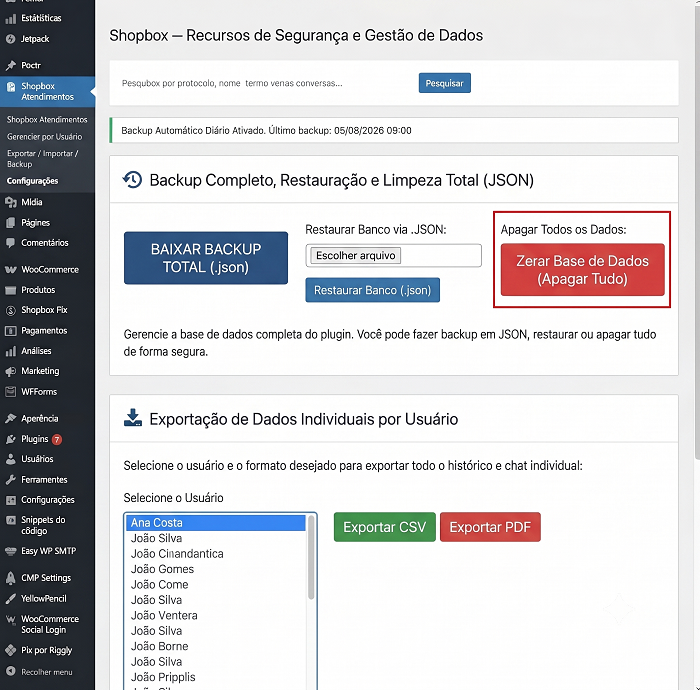Select João Come in user list
Image resolution: width=700 pixels, height=690 pixels.
click(x=216, y=585)
